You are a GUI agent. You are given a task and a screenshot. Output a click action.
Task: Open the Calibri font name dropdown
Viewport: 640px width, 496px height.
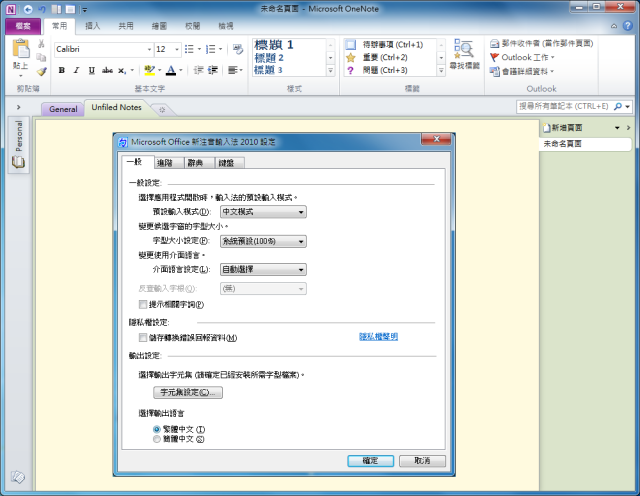tap(149, 49)
